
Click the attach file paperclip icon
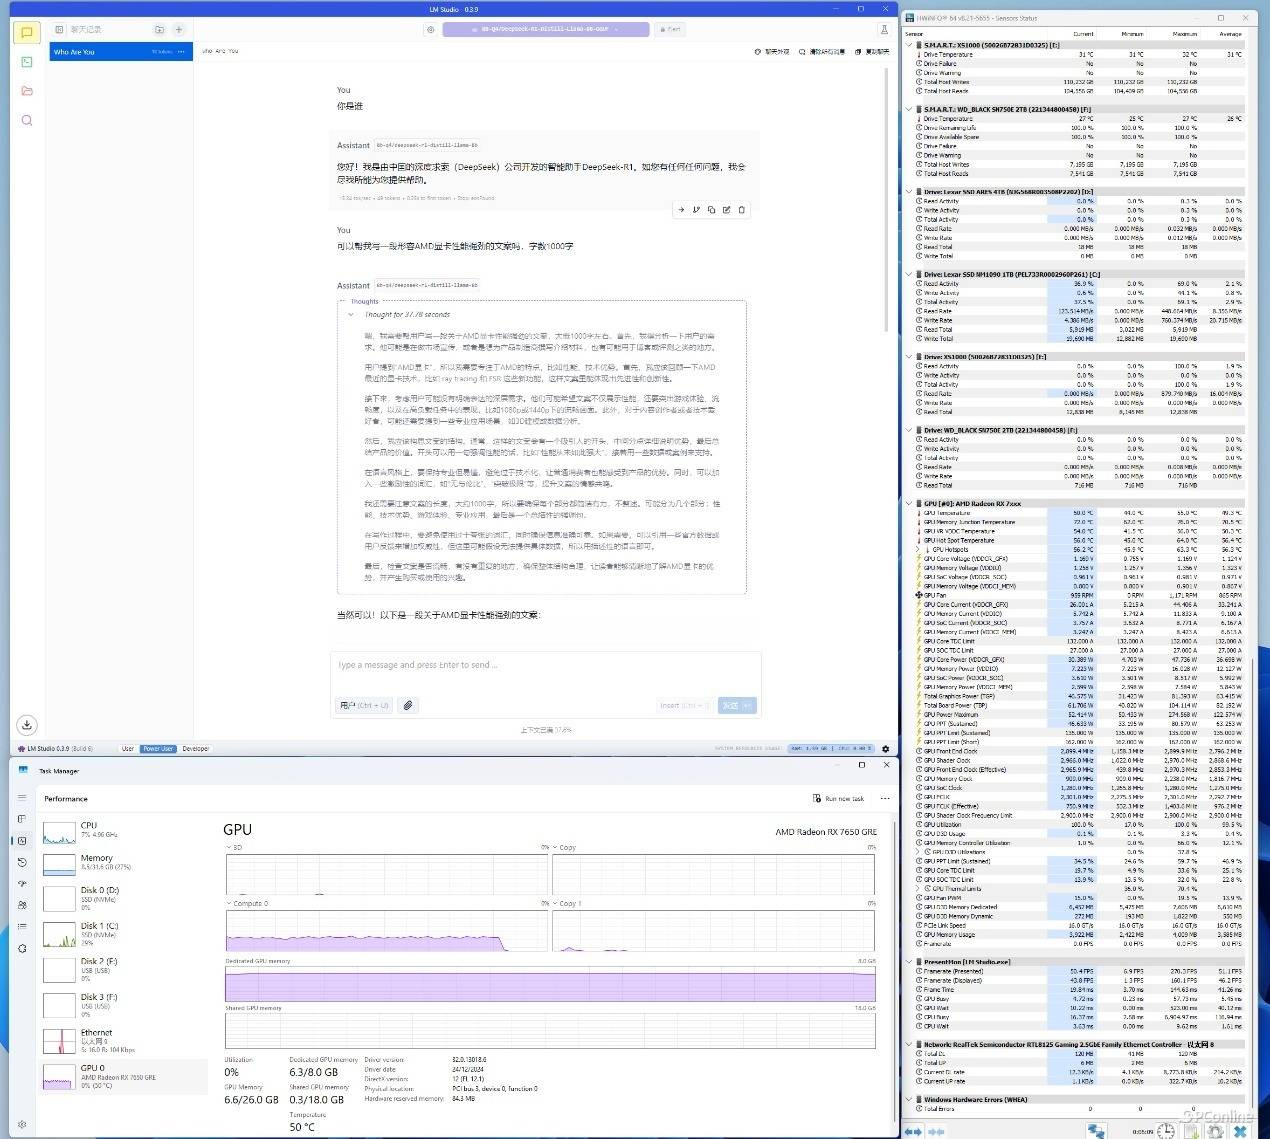coord(408,705)
